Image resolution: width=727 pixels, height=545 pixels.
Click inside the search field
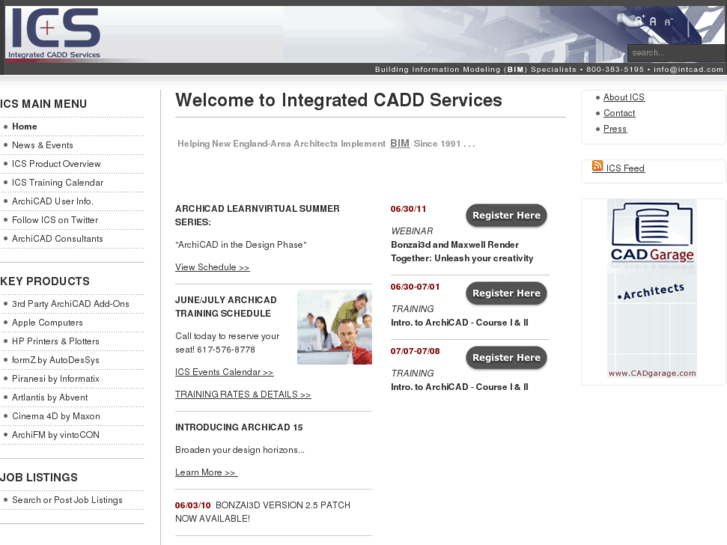[676, 53]
